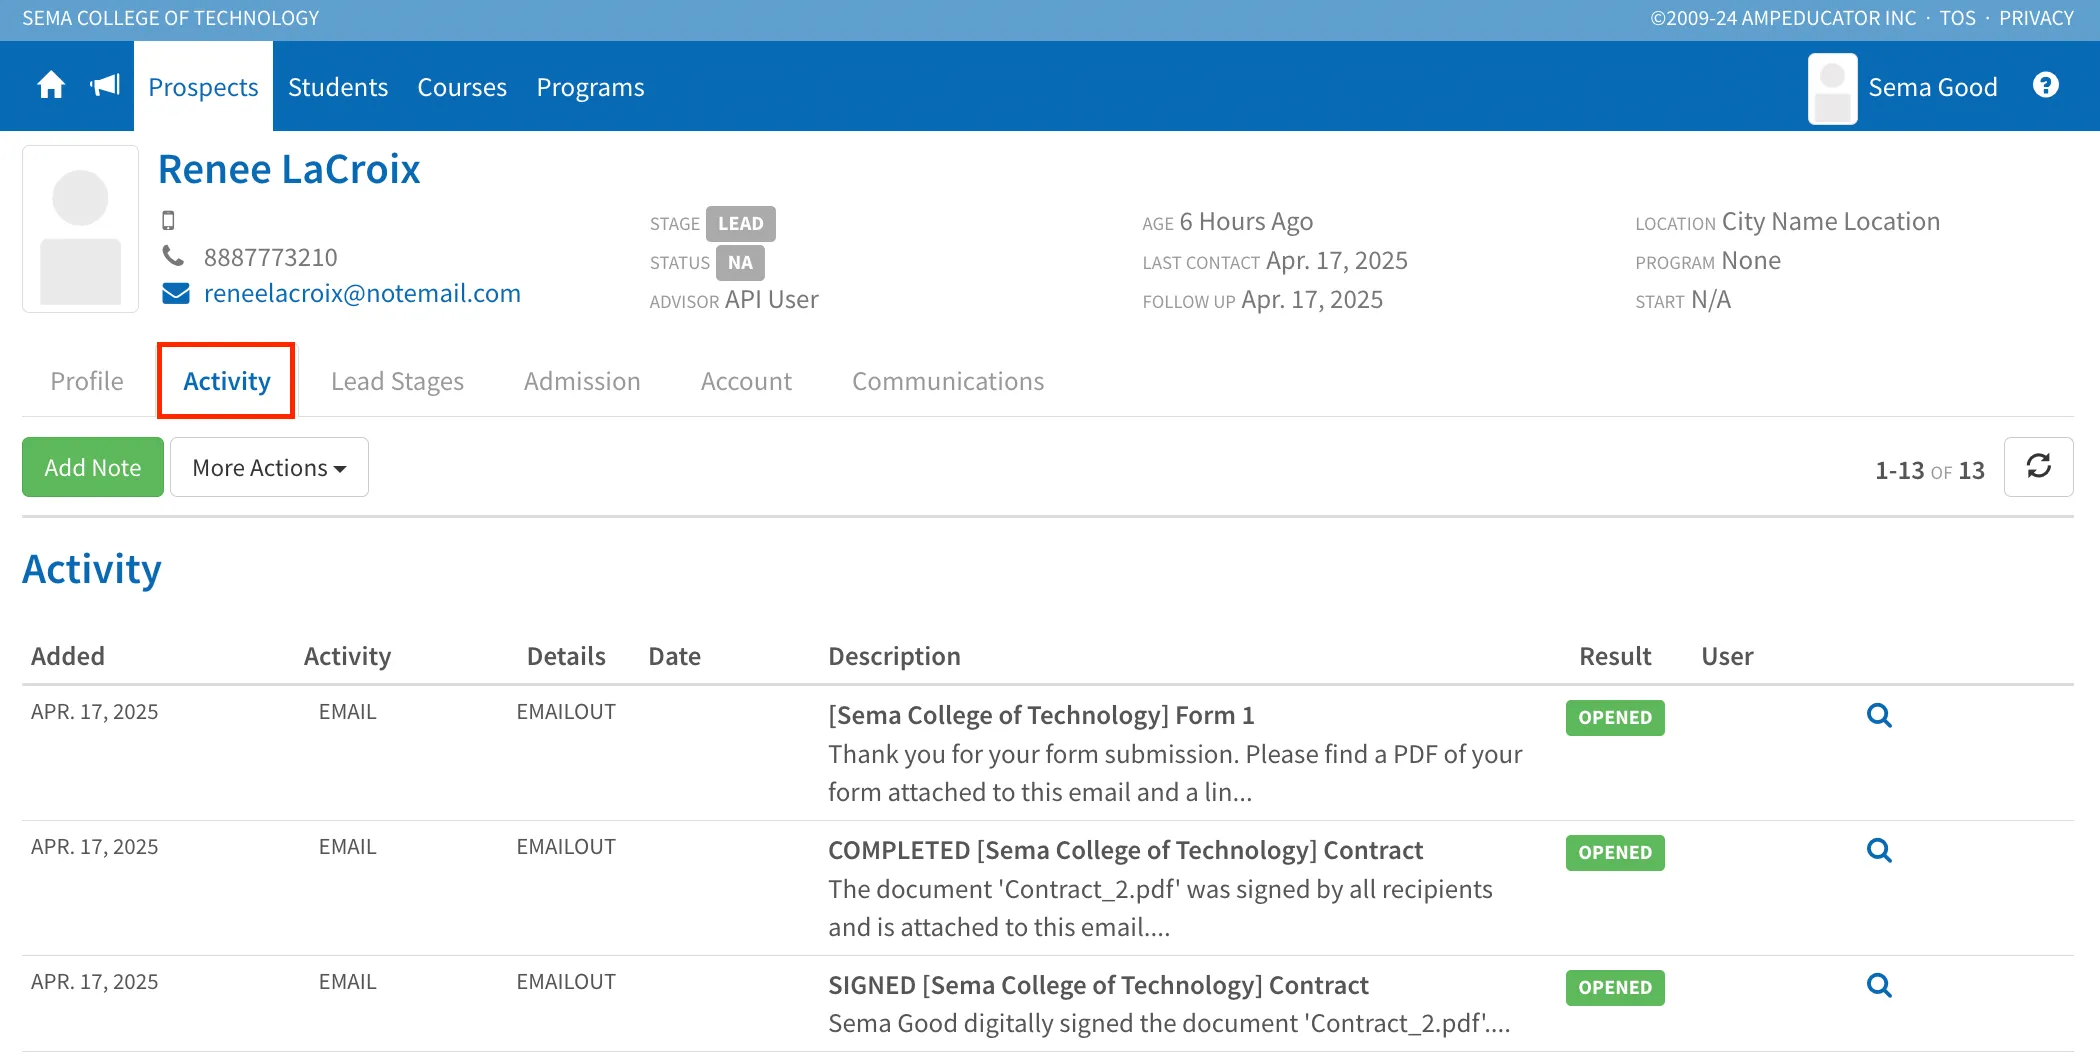This screenshot has height=1052, width=2100.
Task: Go to the home icon
Action: click(51, 86)
